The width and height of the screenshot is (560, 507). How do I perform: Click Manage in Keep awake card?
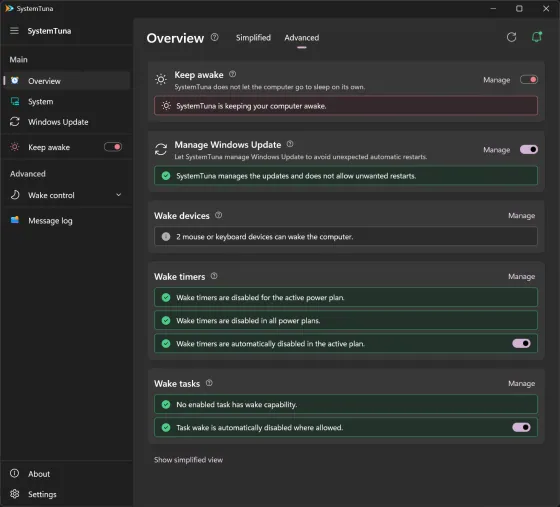pos(496,80)
